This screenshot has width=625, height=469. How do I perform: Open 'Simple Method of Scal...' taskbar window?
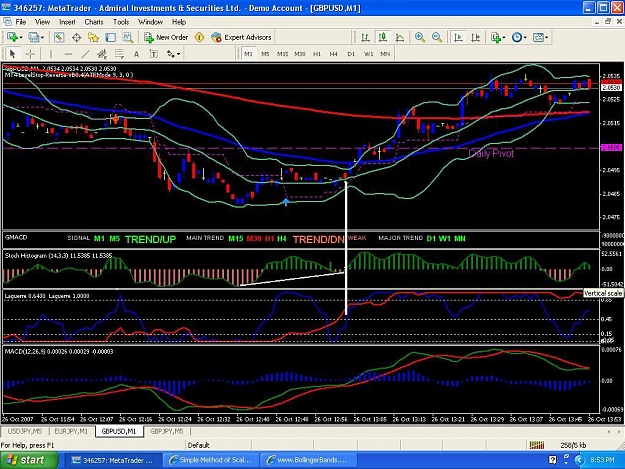click(210, 460)
